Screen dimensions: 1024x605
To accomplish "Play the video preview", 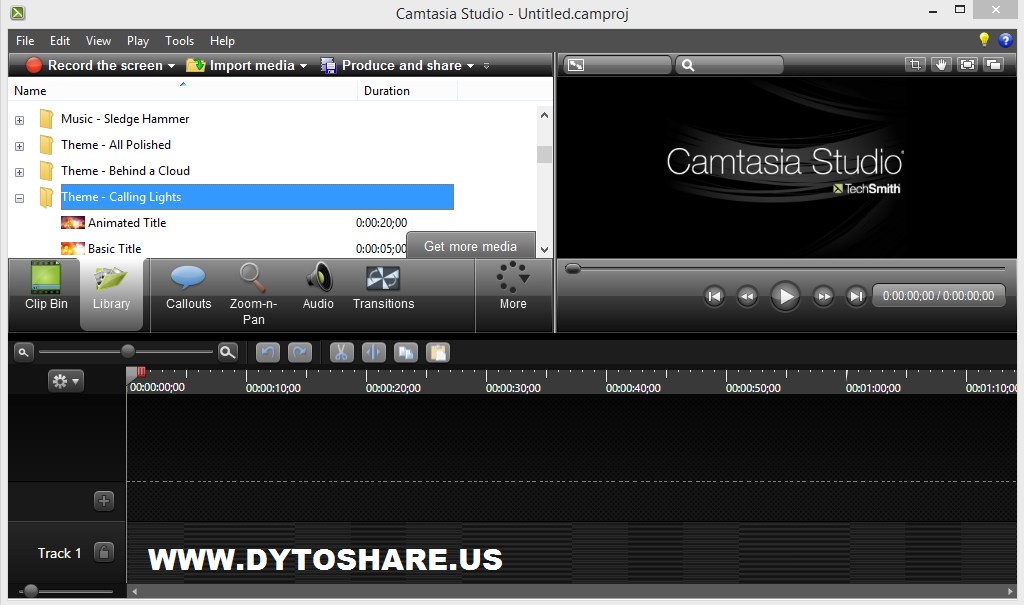I will tap(785, 296).
